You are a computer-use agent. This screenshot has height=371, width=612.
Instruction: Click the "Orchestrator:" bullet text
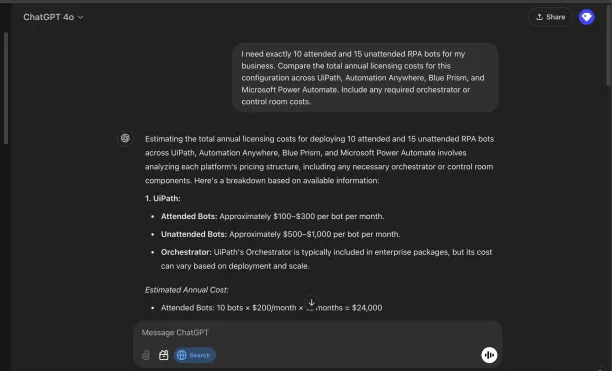(186, 252)
